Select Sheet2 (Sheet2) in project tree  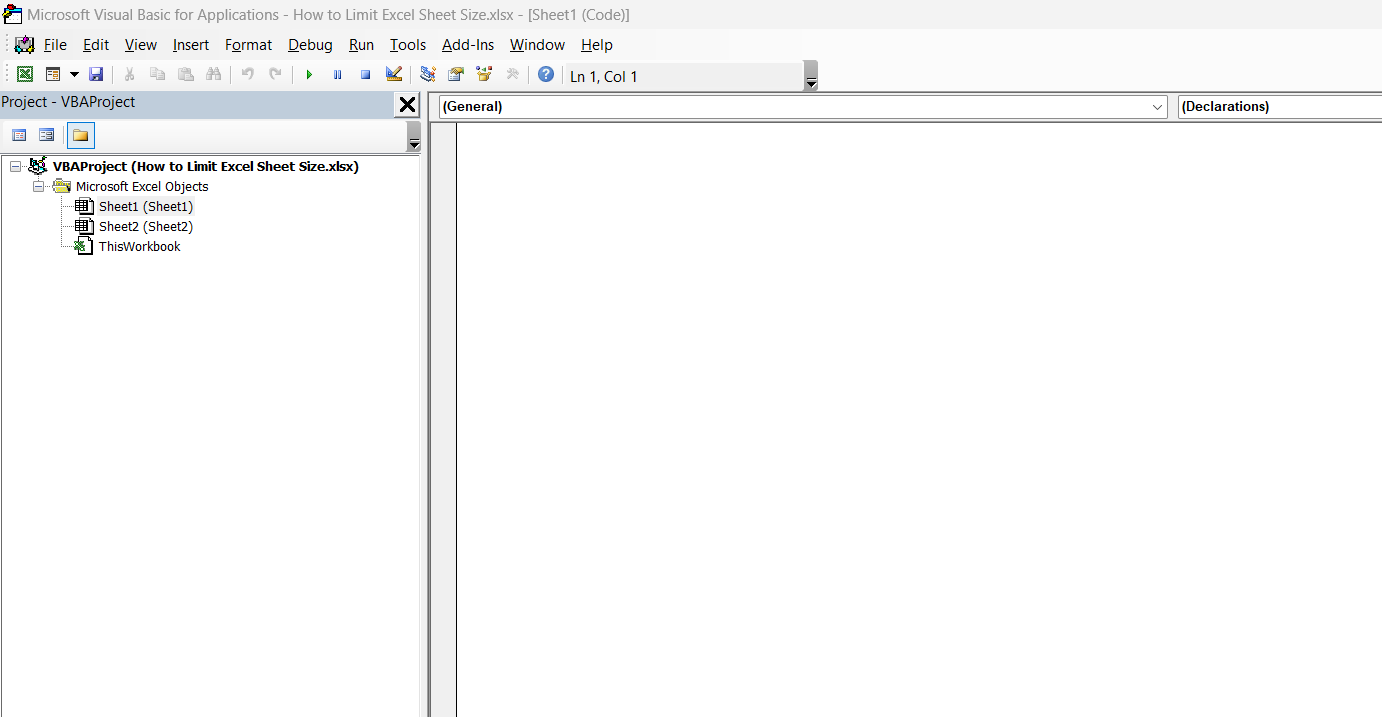[146, 226]
